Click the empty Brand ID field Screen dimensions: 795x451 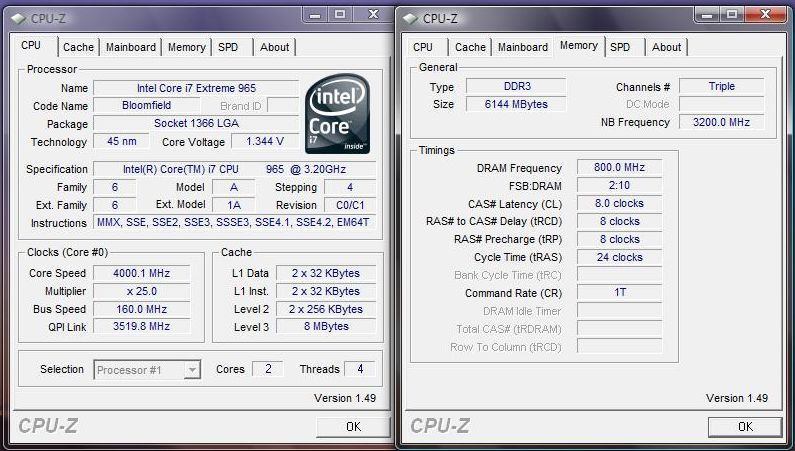coord(283,105)
